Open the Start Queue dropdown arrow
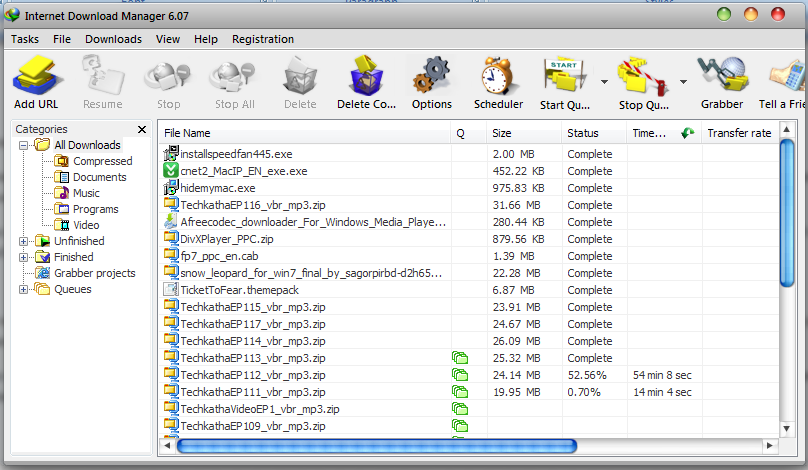 tap(604, 81)
